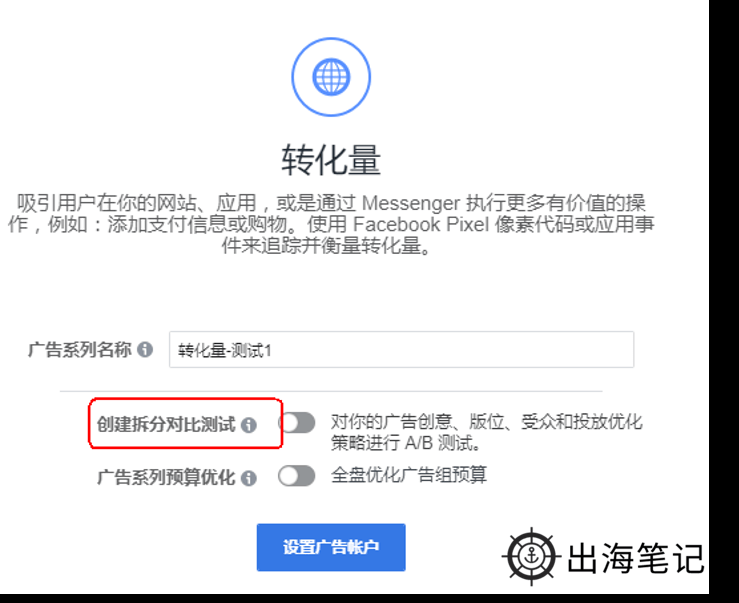
Task: Click the 广告系列名称 label
Action: pos(80,349)
